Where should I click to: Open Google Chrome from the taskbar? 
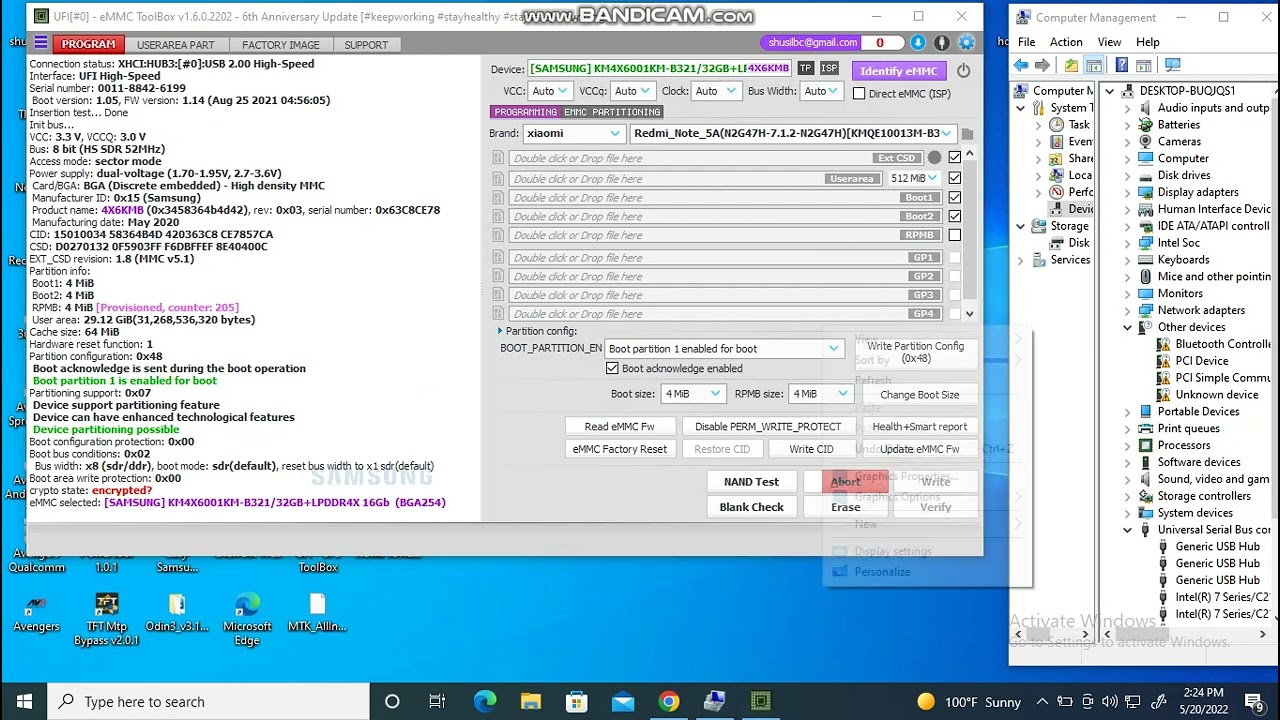669,701
